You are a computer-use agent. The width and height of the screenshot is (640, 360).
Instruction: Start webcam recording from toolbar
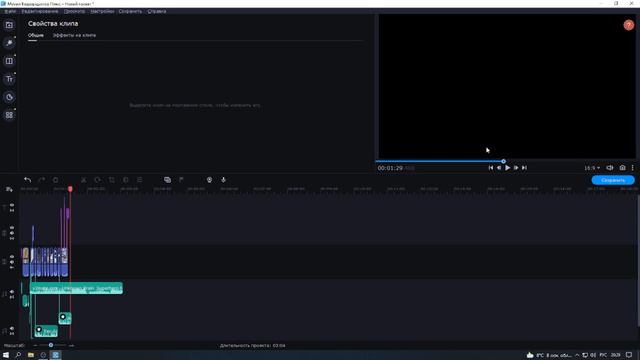click(x=209, y=180)
